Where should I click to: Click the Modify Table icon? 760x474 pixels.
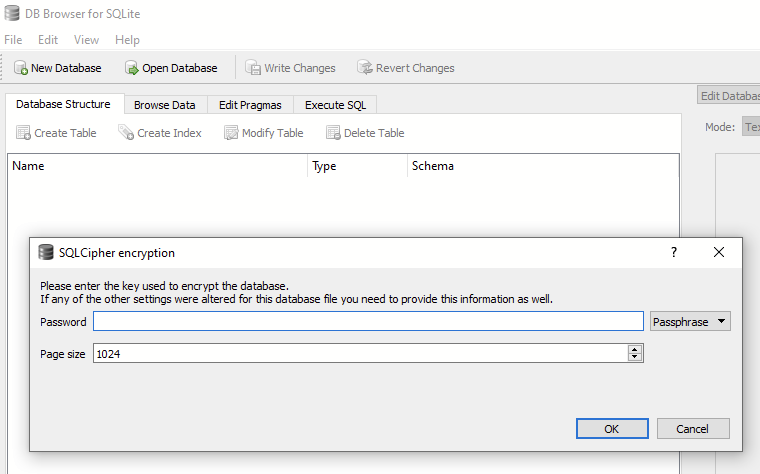pyautogui.click(x=231, y=133)
